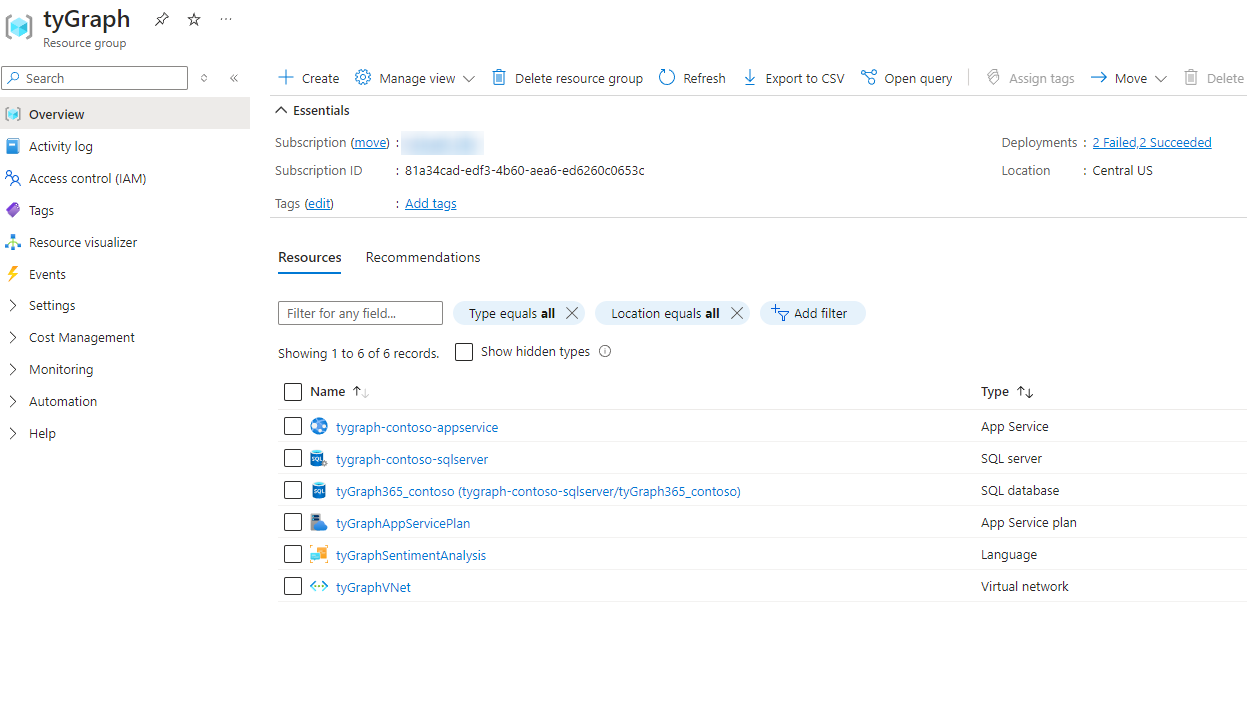The height and width of the screenshot is (715, 1247).
Task: Click the Subscription move link
Action: coord(370,143)
